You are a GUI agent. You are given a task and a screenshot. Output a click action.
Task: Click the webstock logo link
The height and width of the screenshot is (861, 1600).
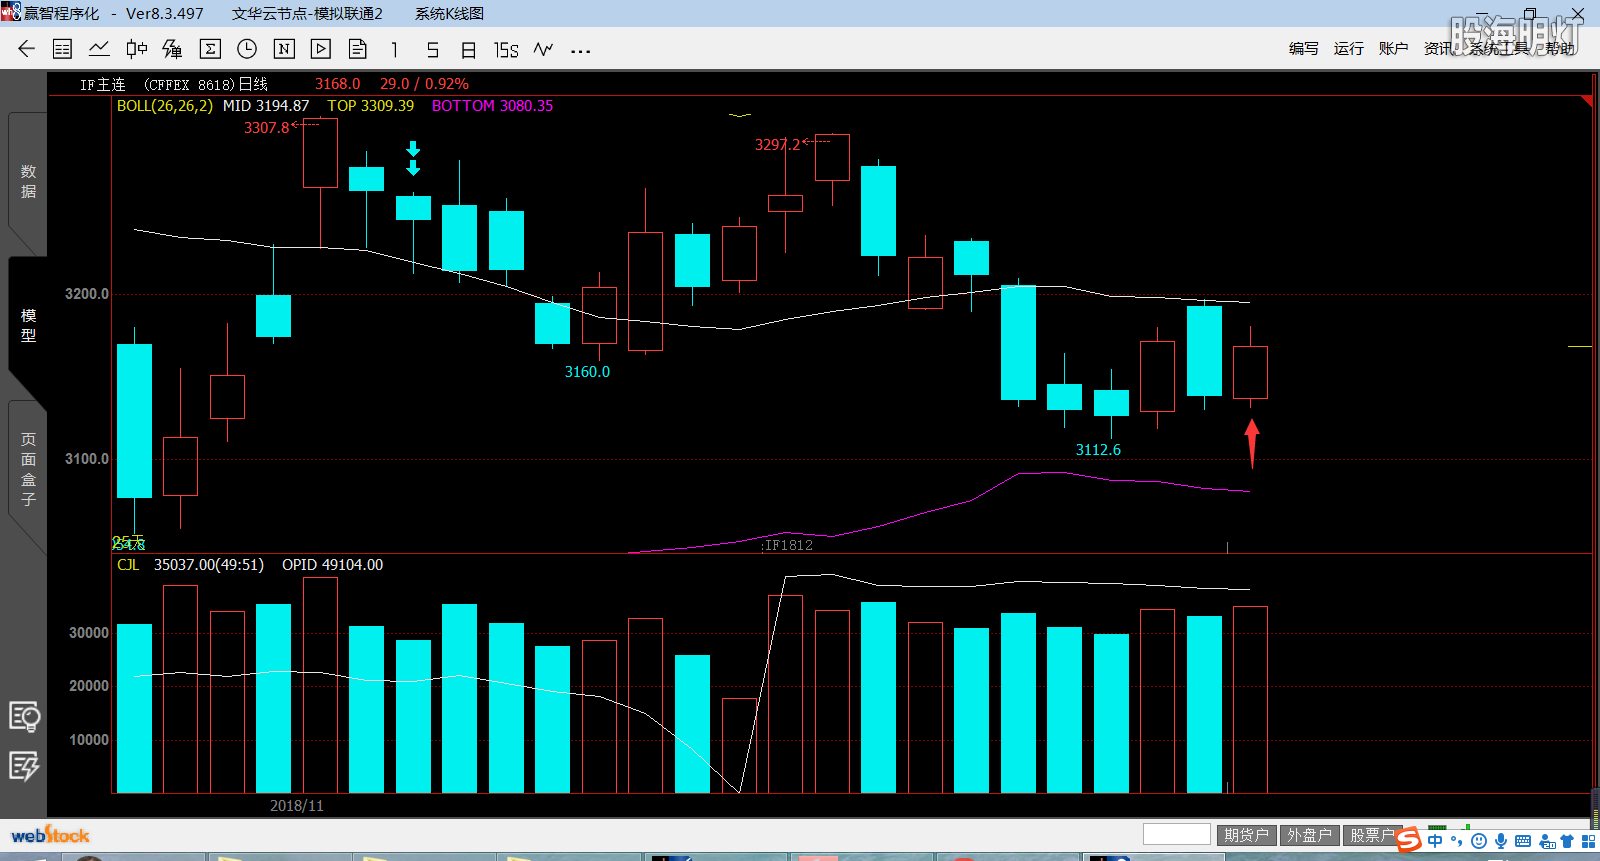tap(50, 835)
